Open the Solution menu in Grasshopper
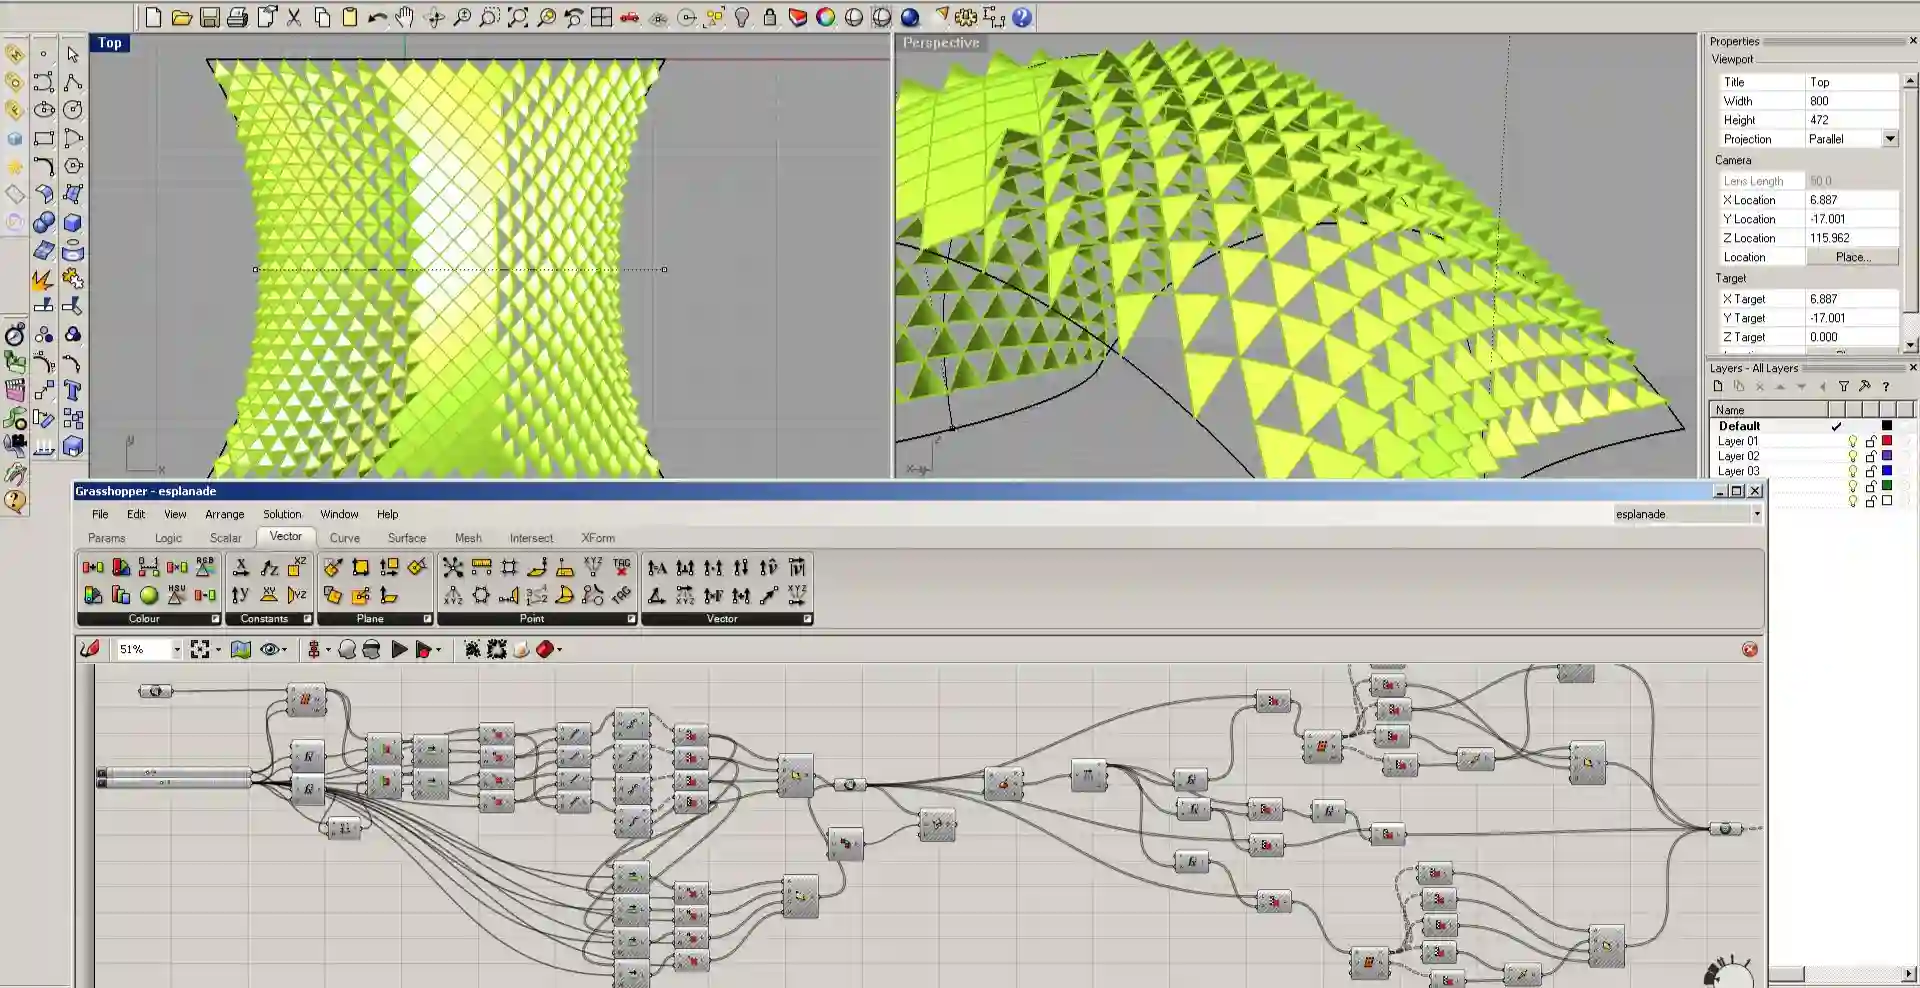The width and height of the screenshot is (1920, 988). pyautogui.click(x=282, y=514)
